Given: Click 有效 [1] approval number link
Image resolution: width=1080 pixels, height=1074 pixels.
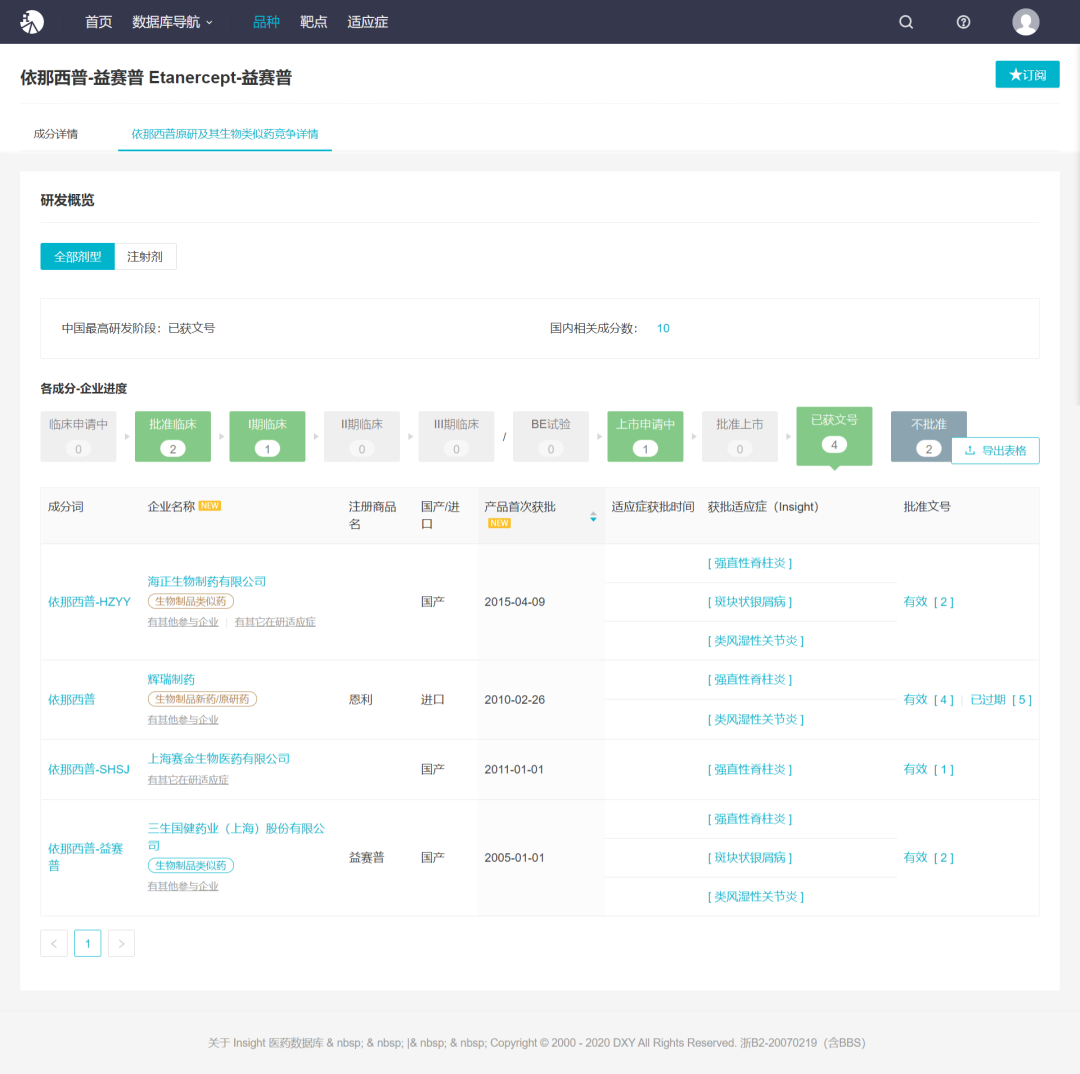Looking at the screenshot, I should tap(928, 769).
